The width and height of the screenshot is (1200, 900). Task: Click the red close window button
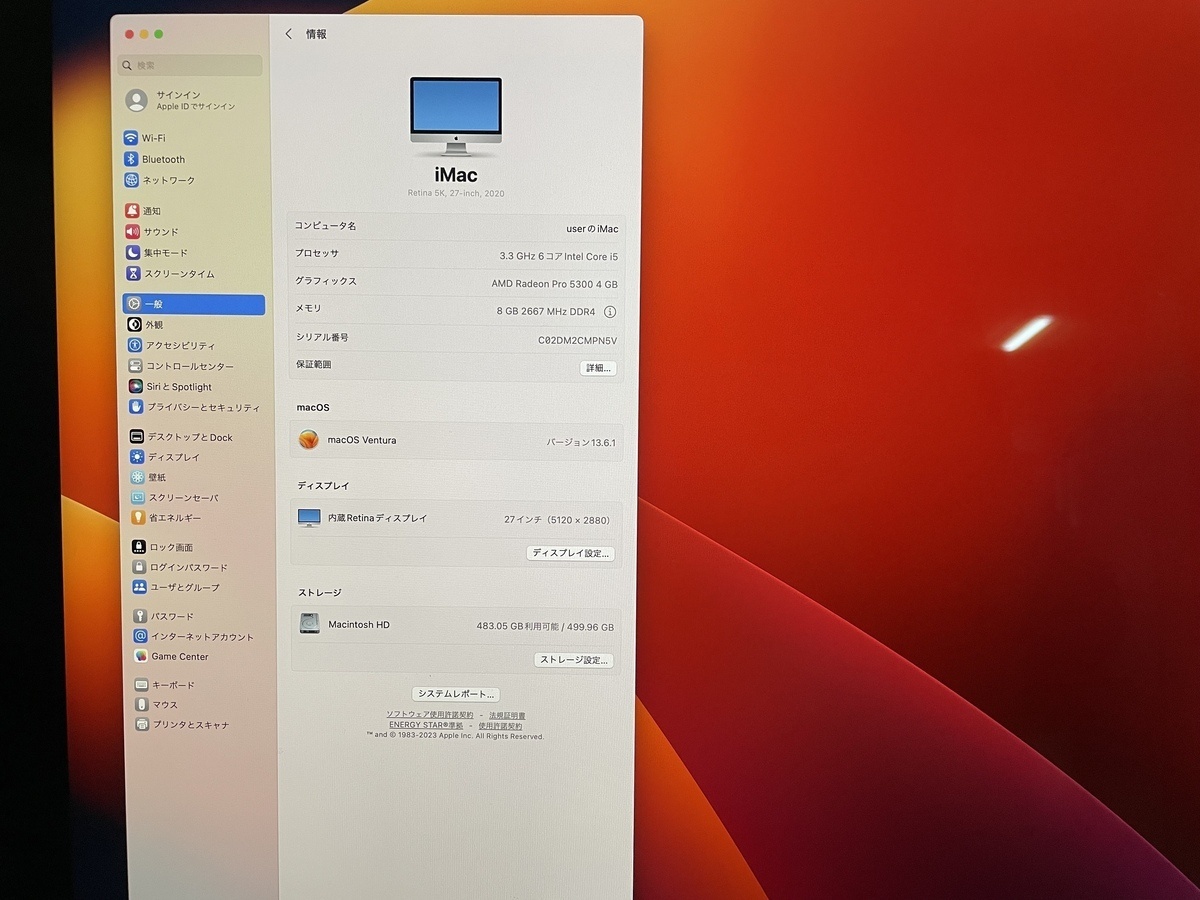pos(129,34)
